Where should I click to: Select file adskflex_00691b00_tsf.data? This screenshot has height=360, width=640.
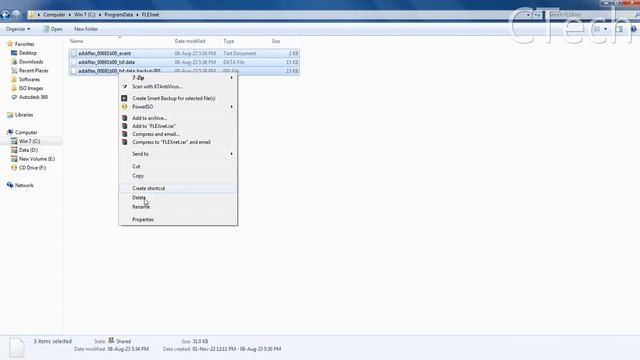coord(107,62)
